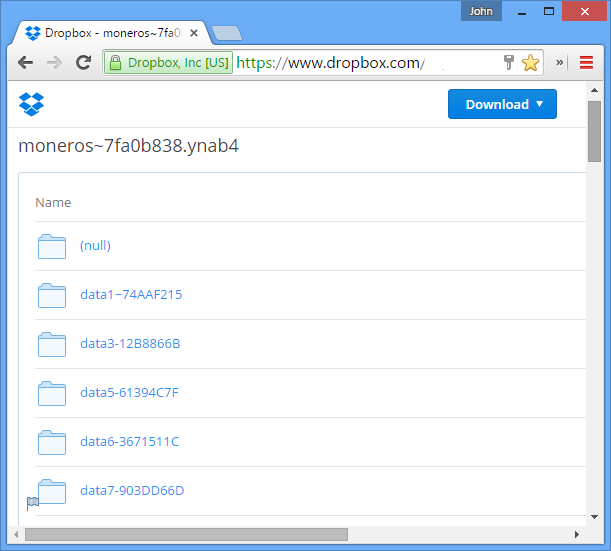The image size is (611, 551).
Task: Click the Dropbox favicon on the tab
Action: pyautogui.click(x=33, y=33)
